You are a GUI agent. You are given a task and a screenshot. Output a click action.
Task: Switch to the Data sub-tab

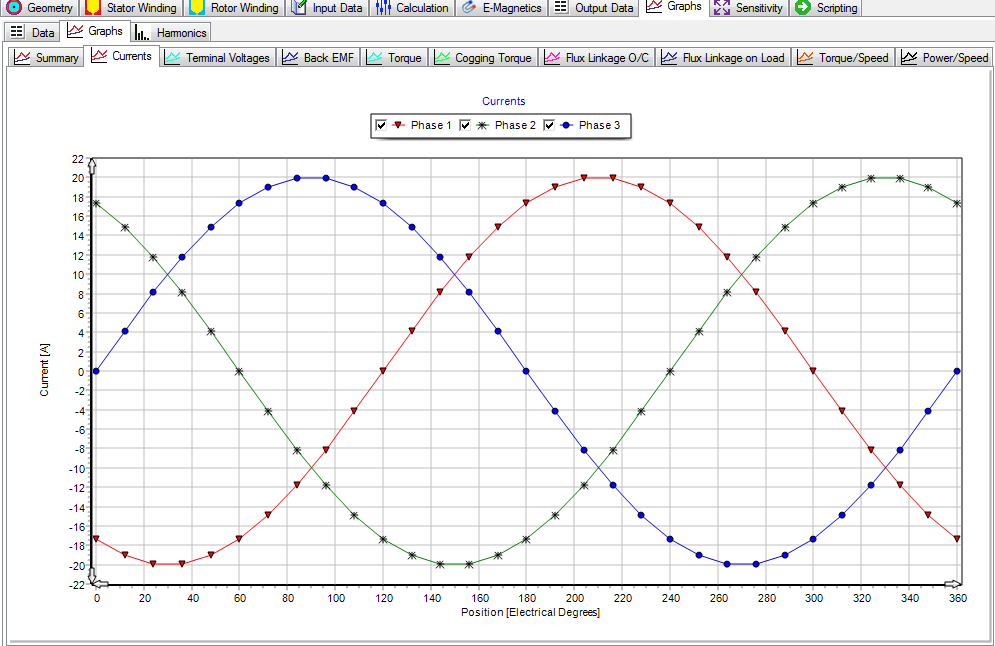coord(31,32)
